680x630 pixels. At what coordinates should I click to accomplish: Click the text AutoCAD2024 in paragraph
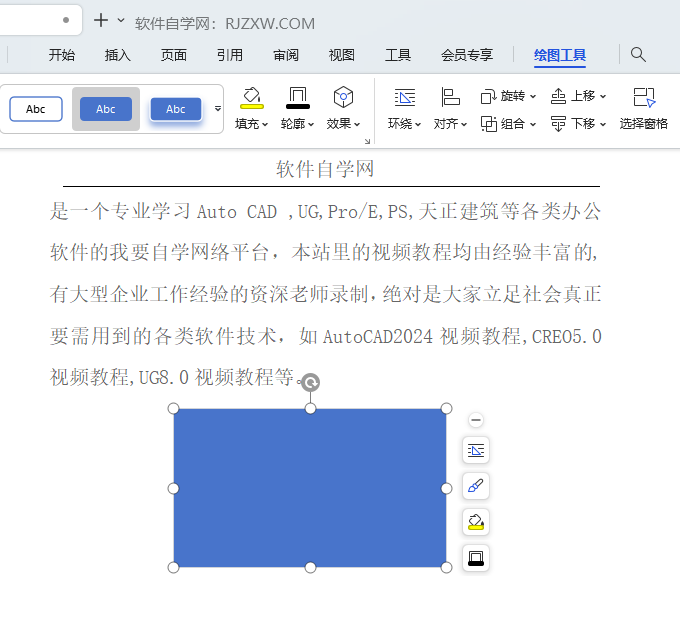pos(378,336)
